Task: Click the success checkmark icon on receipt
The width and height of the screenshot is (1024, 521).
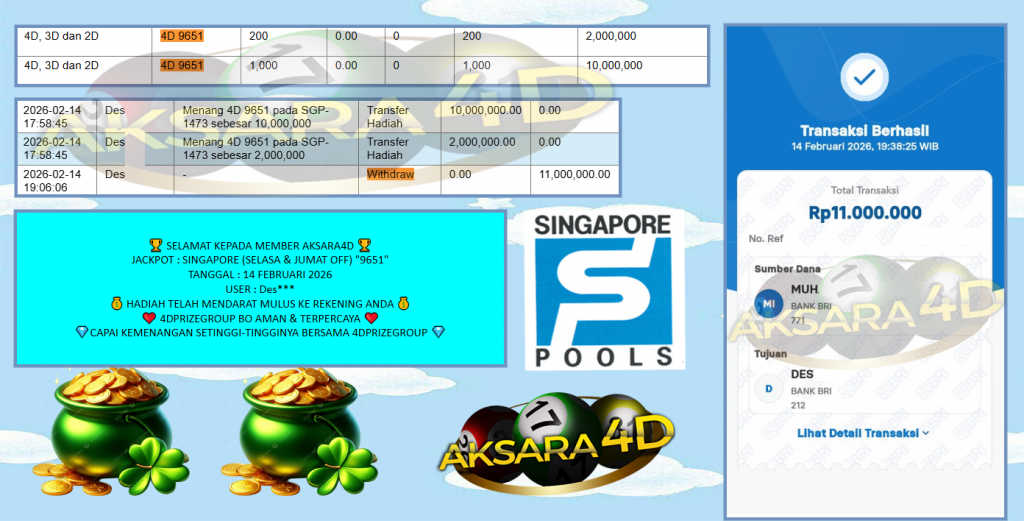Action: click(864, 78)
